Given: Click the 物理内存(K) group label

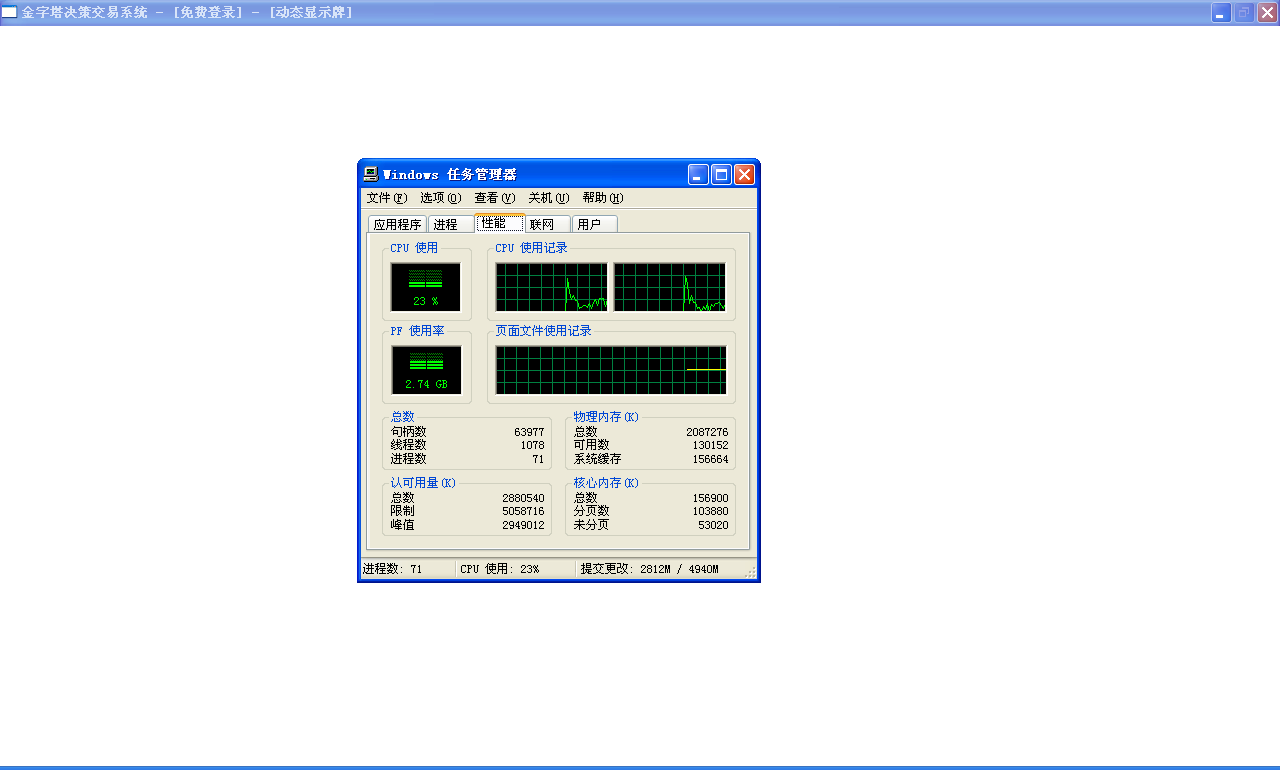Looking at the screenshot, I should pos(606,417).
